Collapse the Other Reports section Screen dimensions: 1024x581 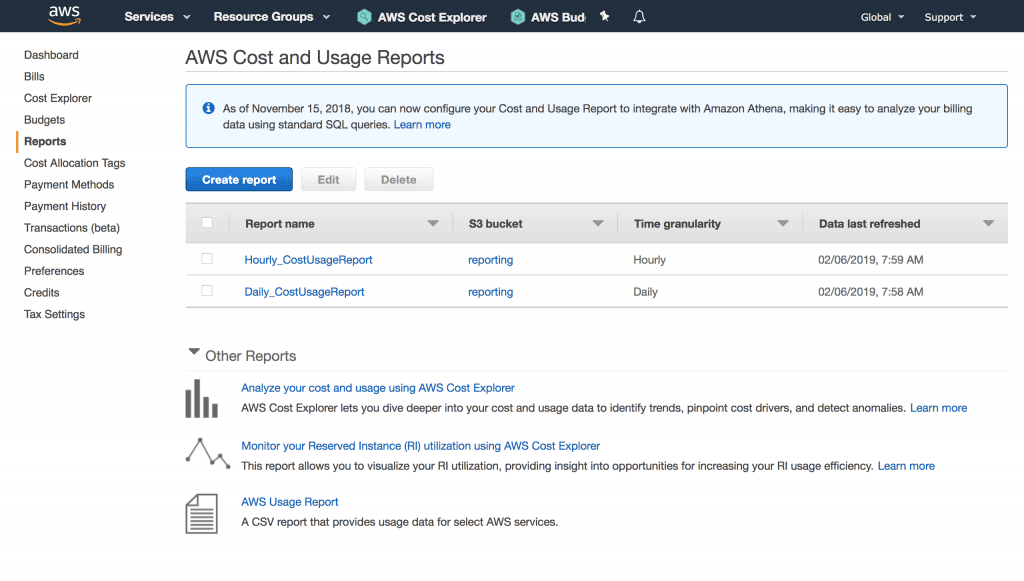click(x=193, y=351)
